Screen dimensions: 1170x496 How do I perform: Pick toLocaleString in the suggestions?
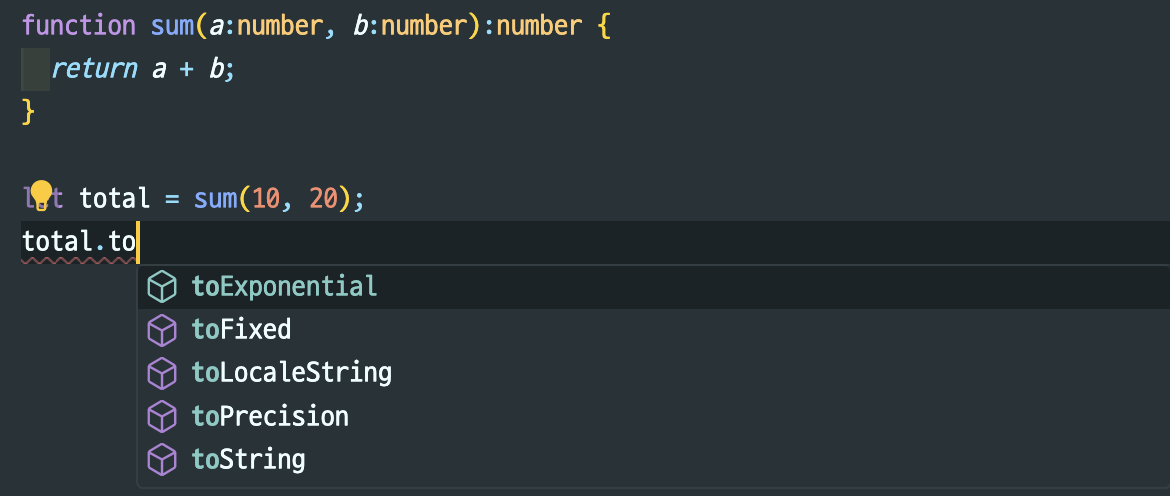653,374
